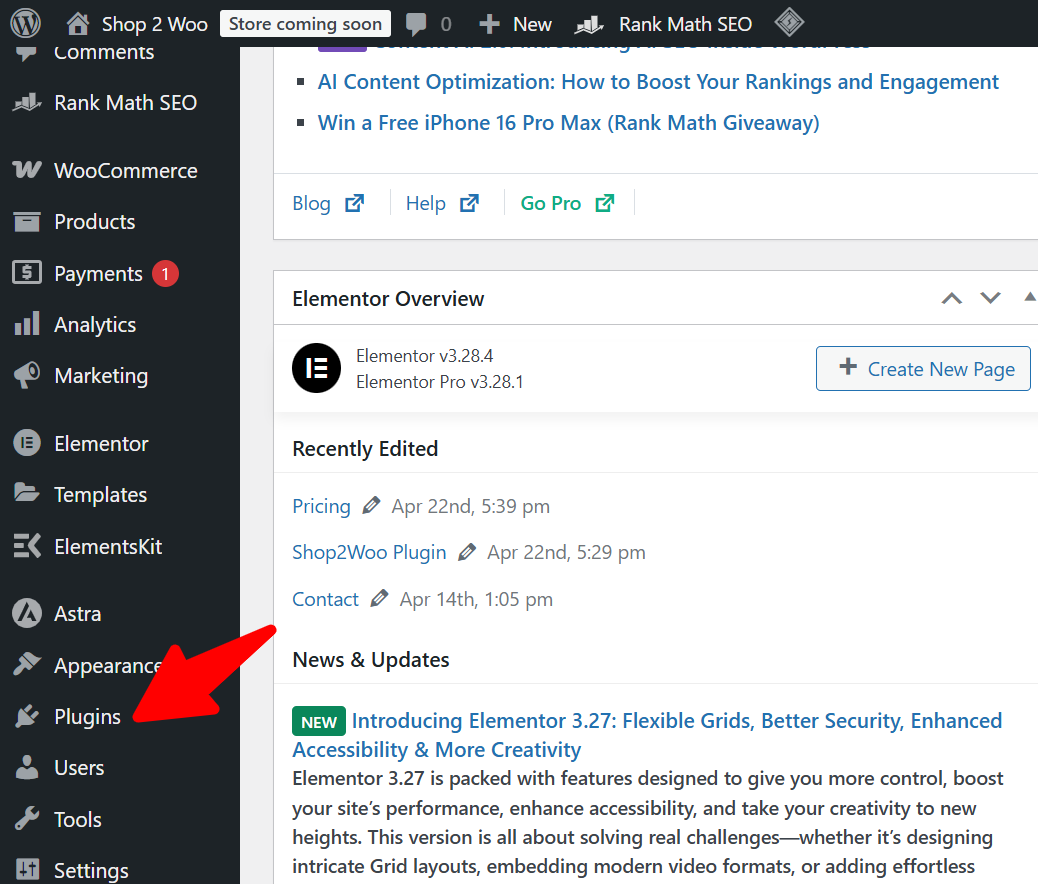Toggle Elementor Overview panel with triangle
This screenshot has height=884, width=1038.
[1031, 297]
